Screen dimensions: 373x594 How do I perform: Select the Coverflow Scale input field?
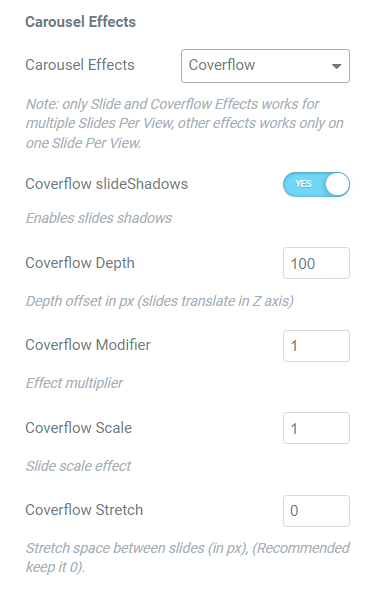[x=316, y=428]
